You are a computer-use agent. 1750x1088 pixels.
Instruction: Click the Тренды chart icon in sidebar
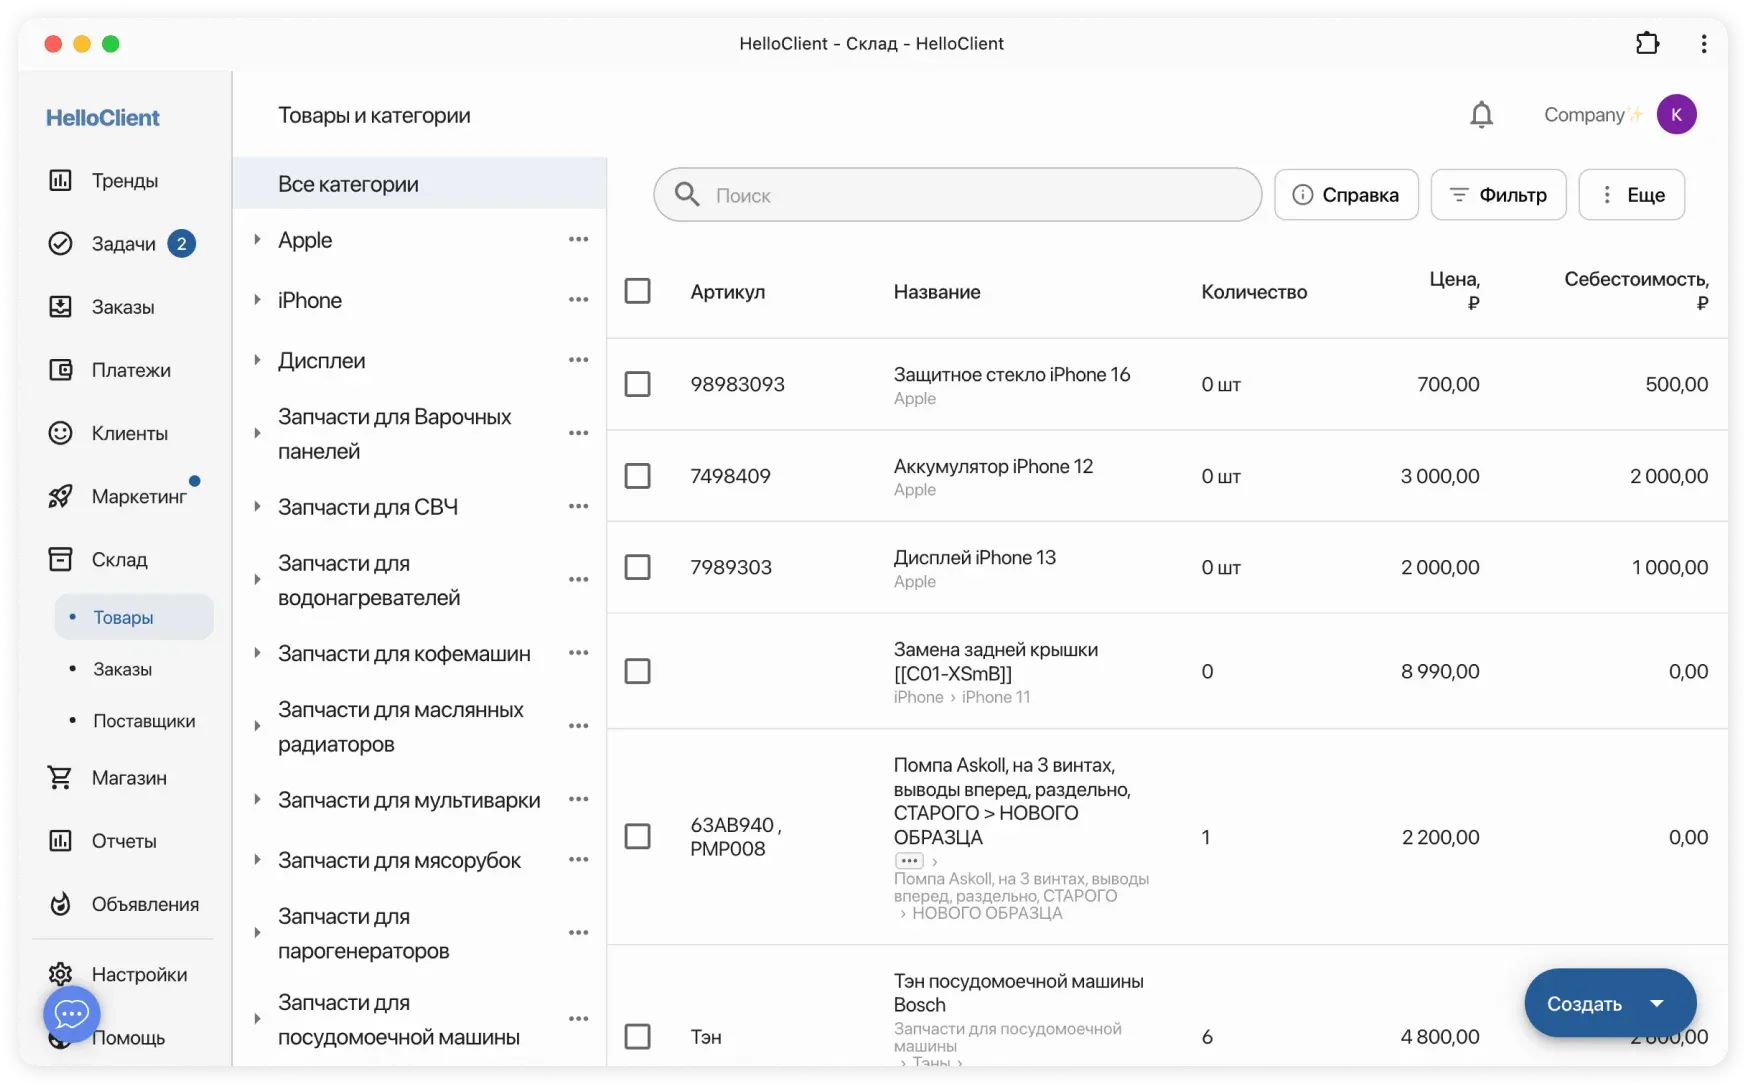pyautogui.click(x=61, y=180)
